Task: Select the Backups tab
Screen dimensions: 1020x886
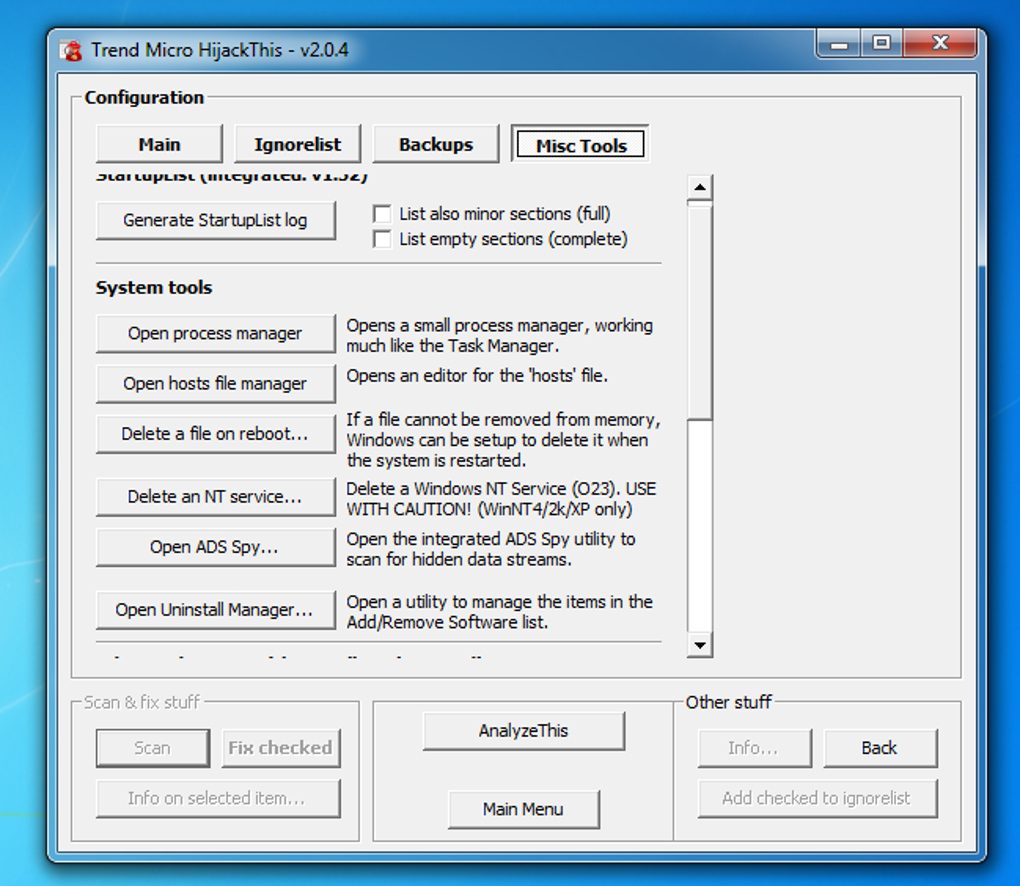Action: pos(436,144)
